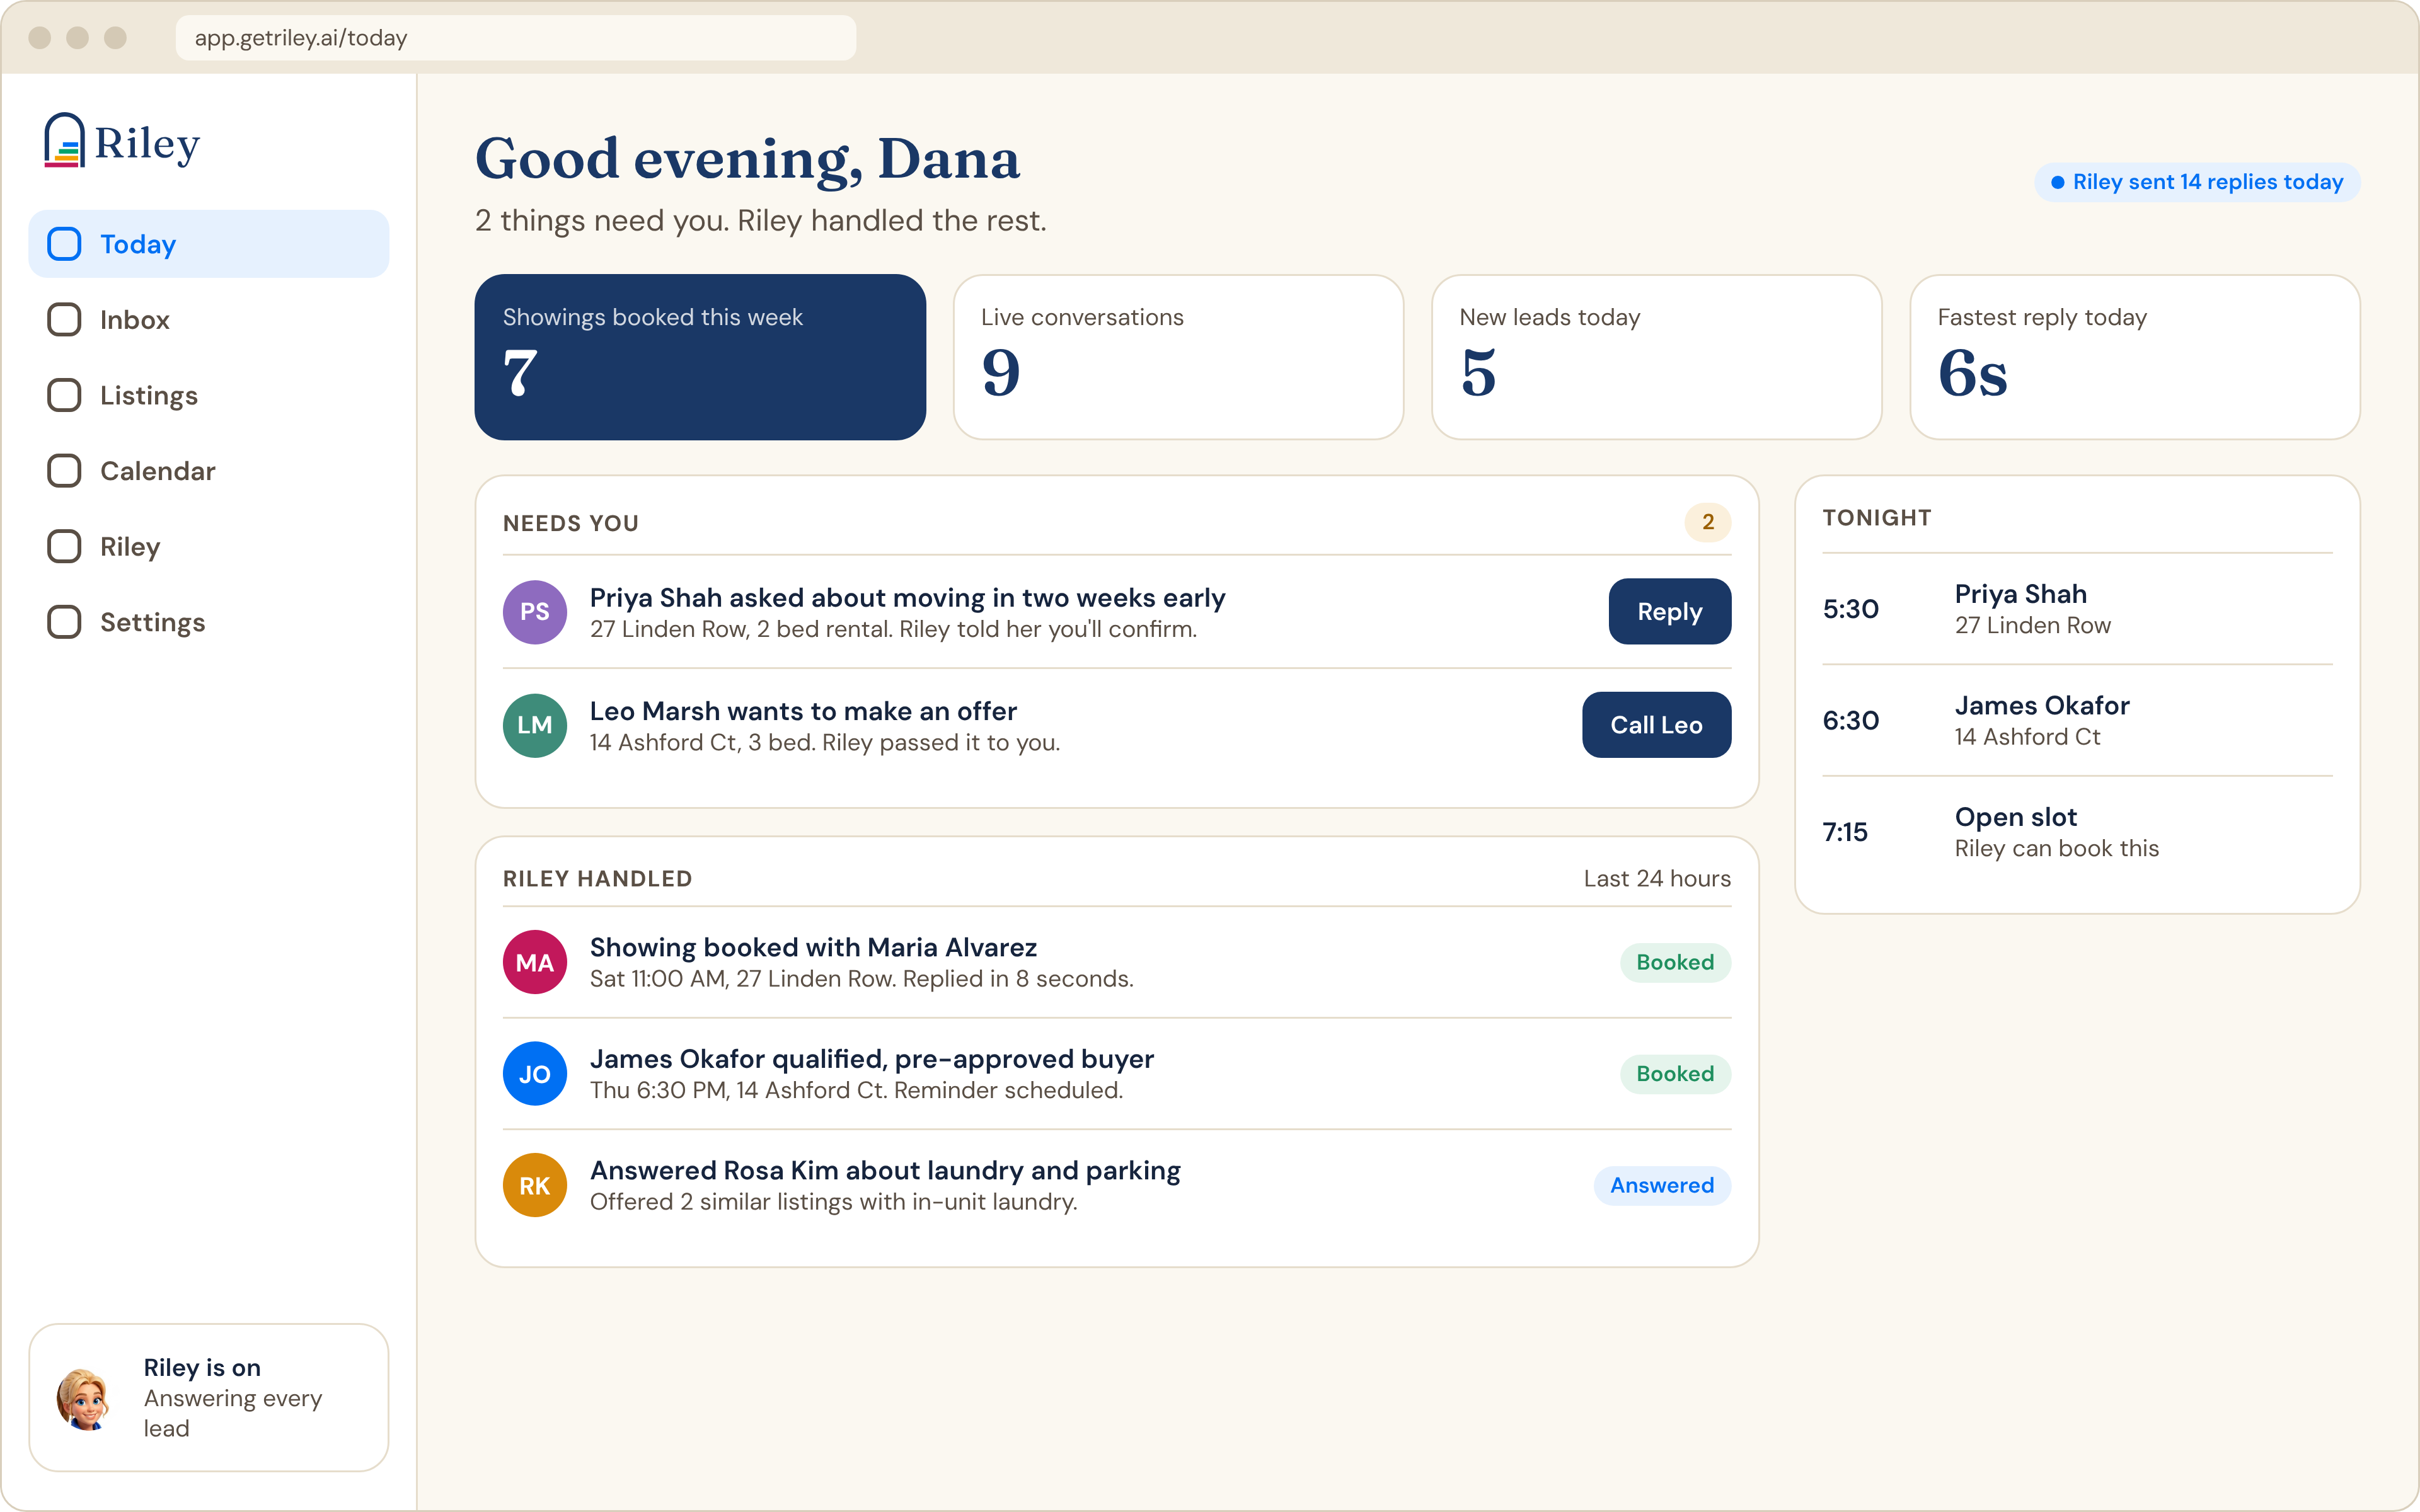Click the Listings sidebar icon
The width and height of the screenshot is (2420, 1512).
(65, 395)
